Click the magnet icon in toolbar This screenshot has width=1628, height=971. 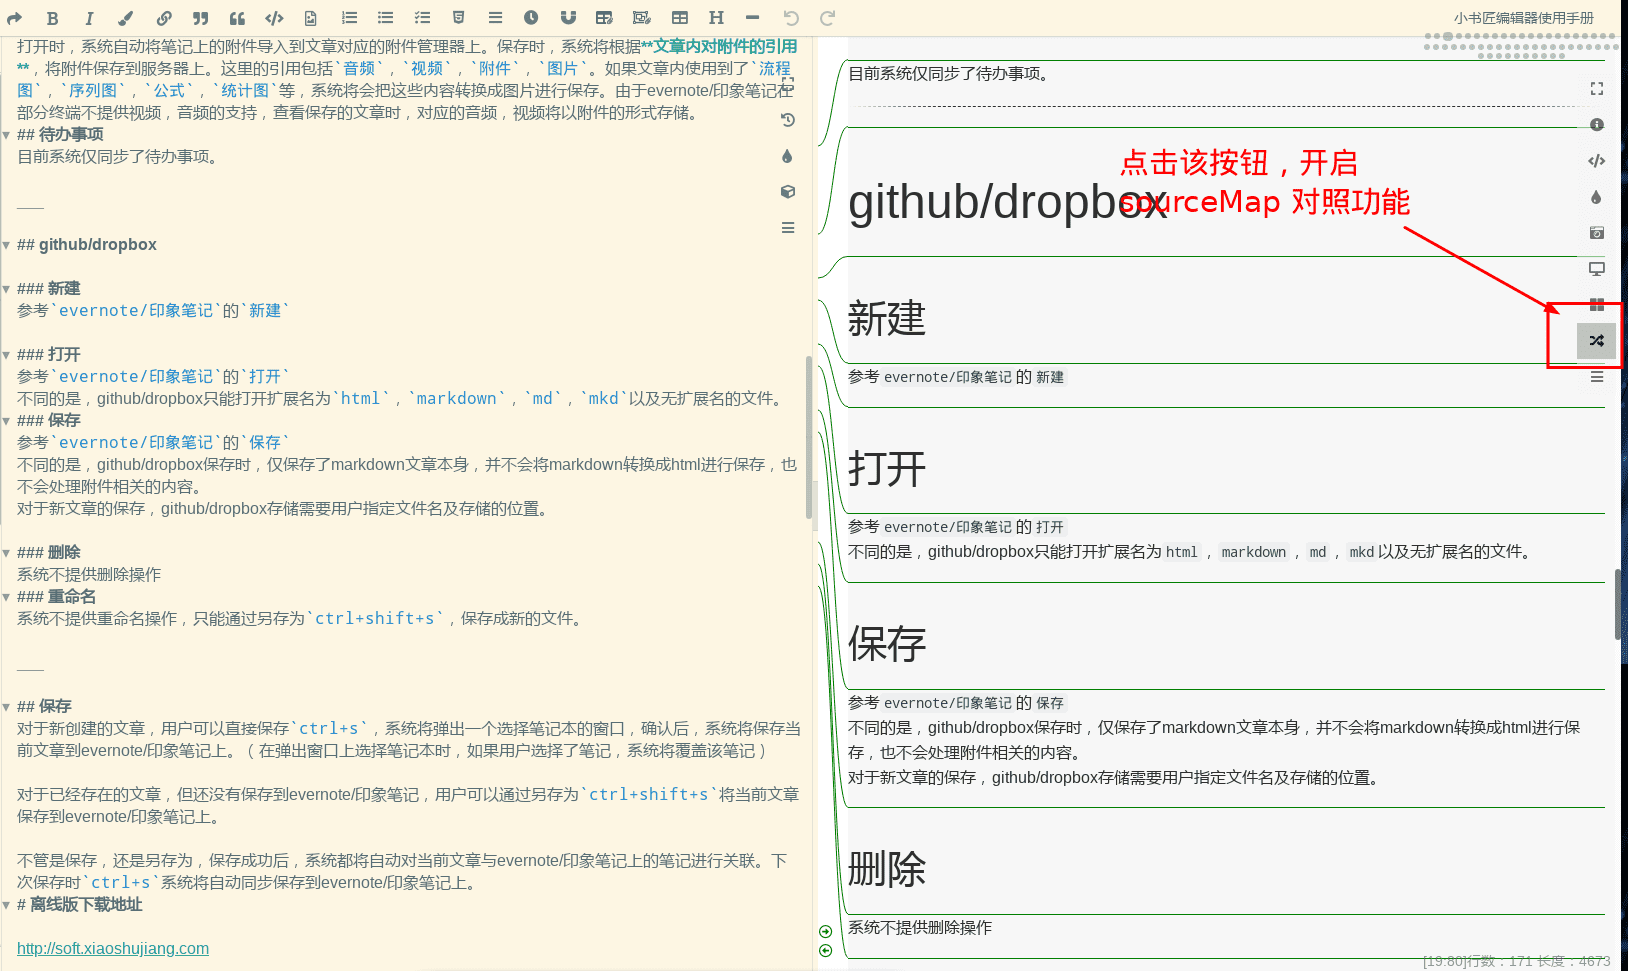(x=568, y=18)
